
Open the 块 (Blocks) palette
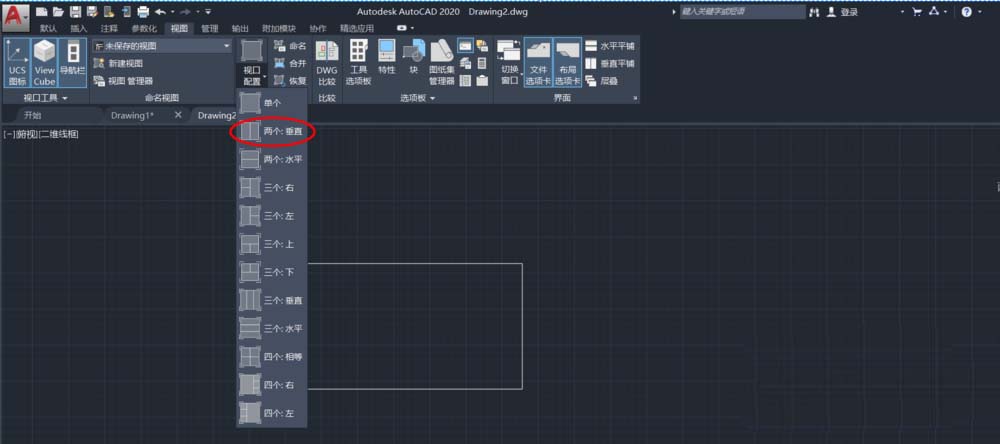414,57
